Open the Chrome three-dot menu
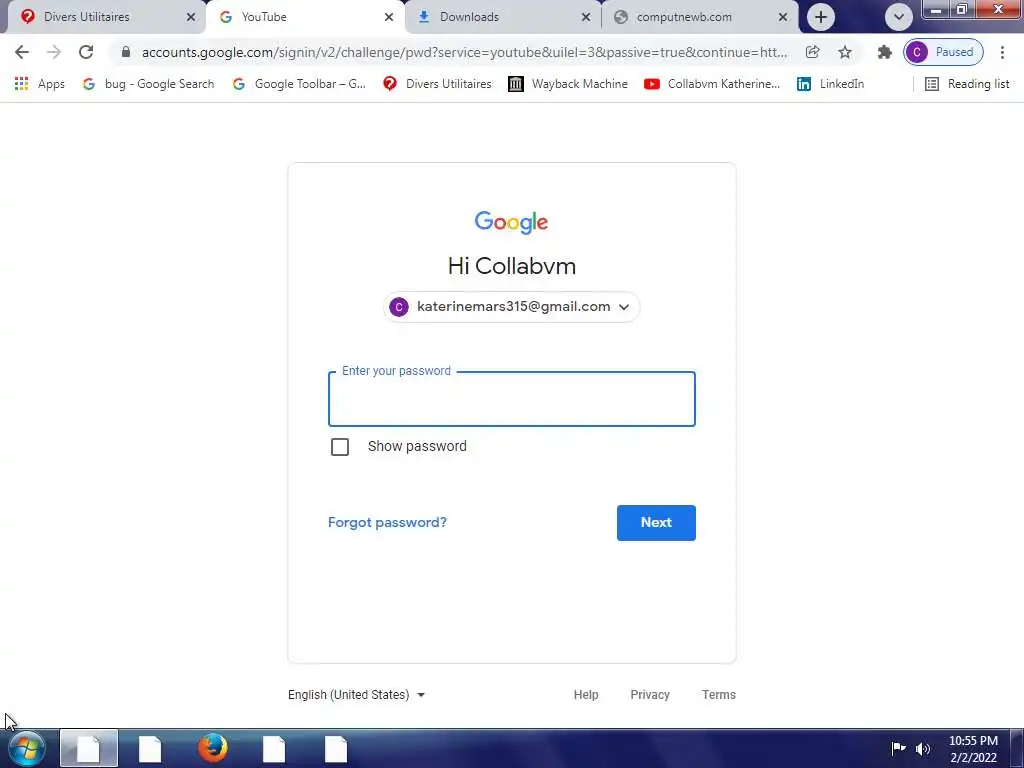 pos(1002,52)
